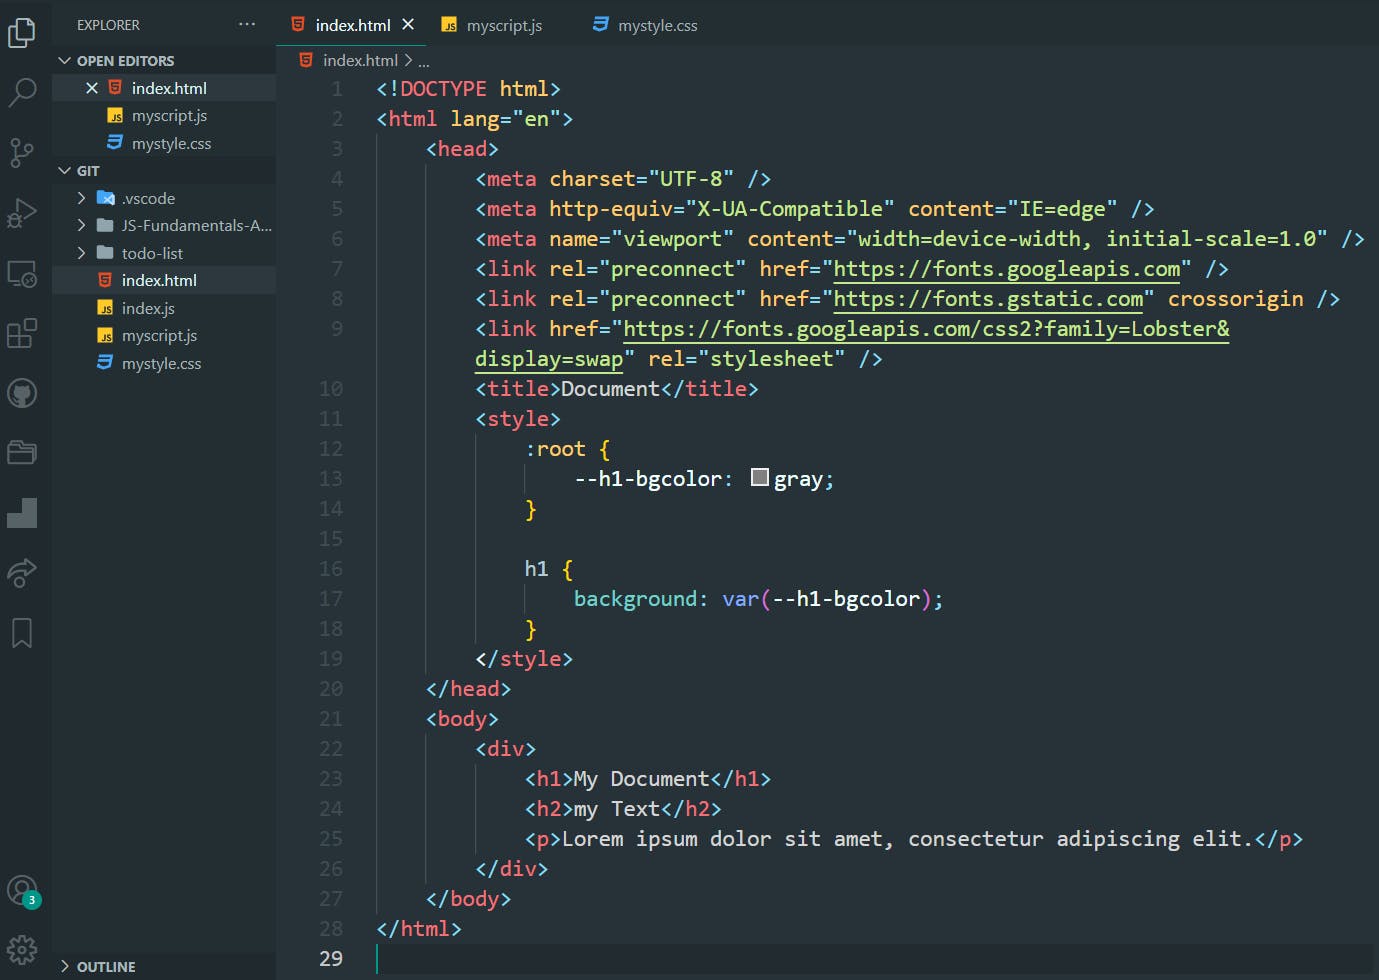Open the Source Control view icon
The height and width of the screenshot is (980, 1379).
coord(21,153)
